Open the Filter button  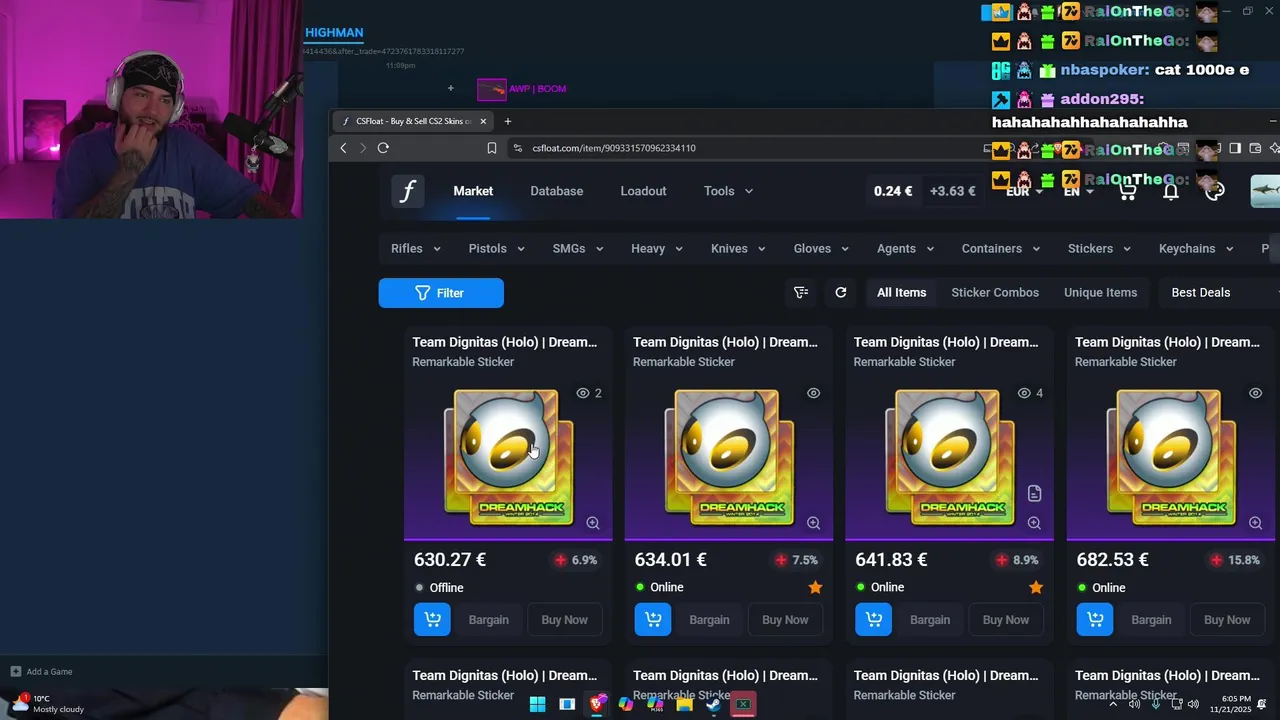coord(441,293)
